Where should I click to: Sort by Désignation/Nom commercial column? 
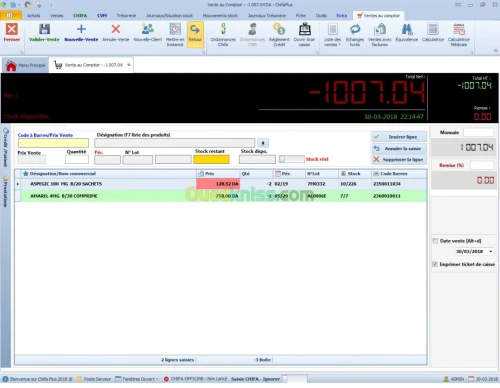pyautogui.click(x=109, y=174)
